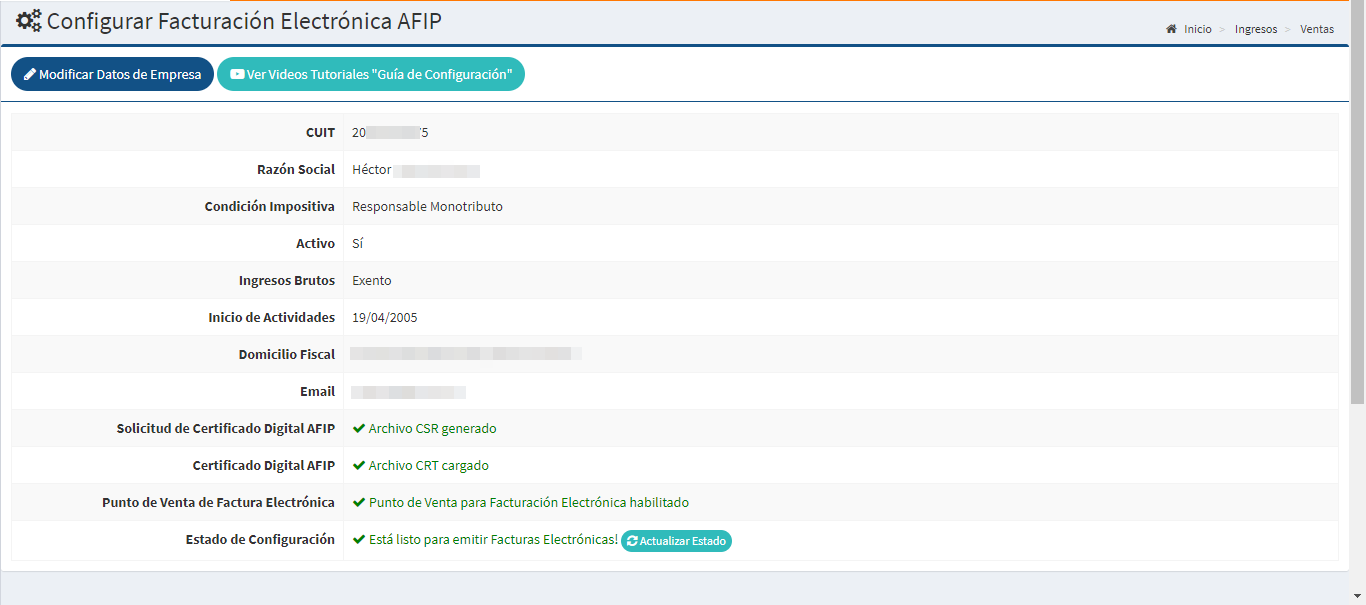
Task: Click green checkmark next to Archivo CSR generado
Action: [x=359, y=428]
